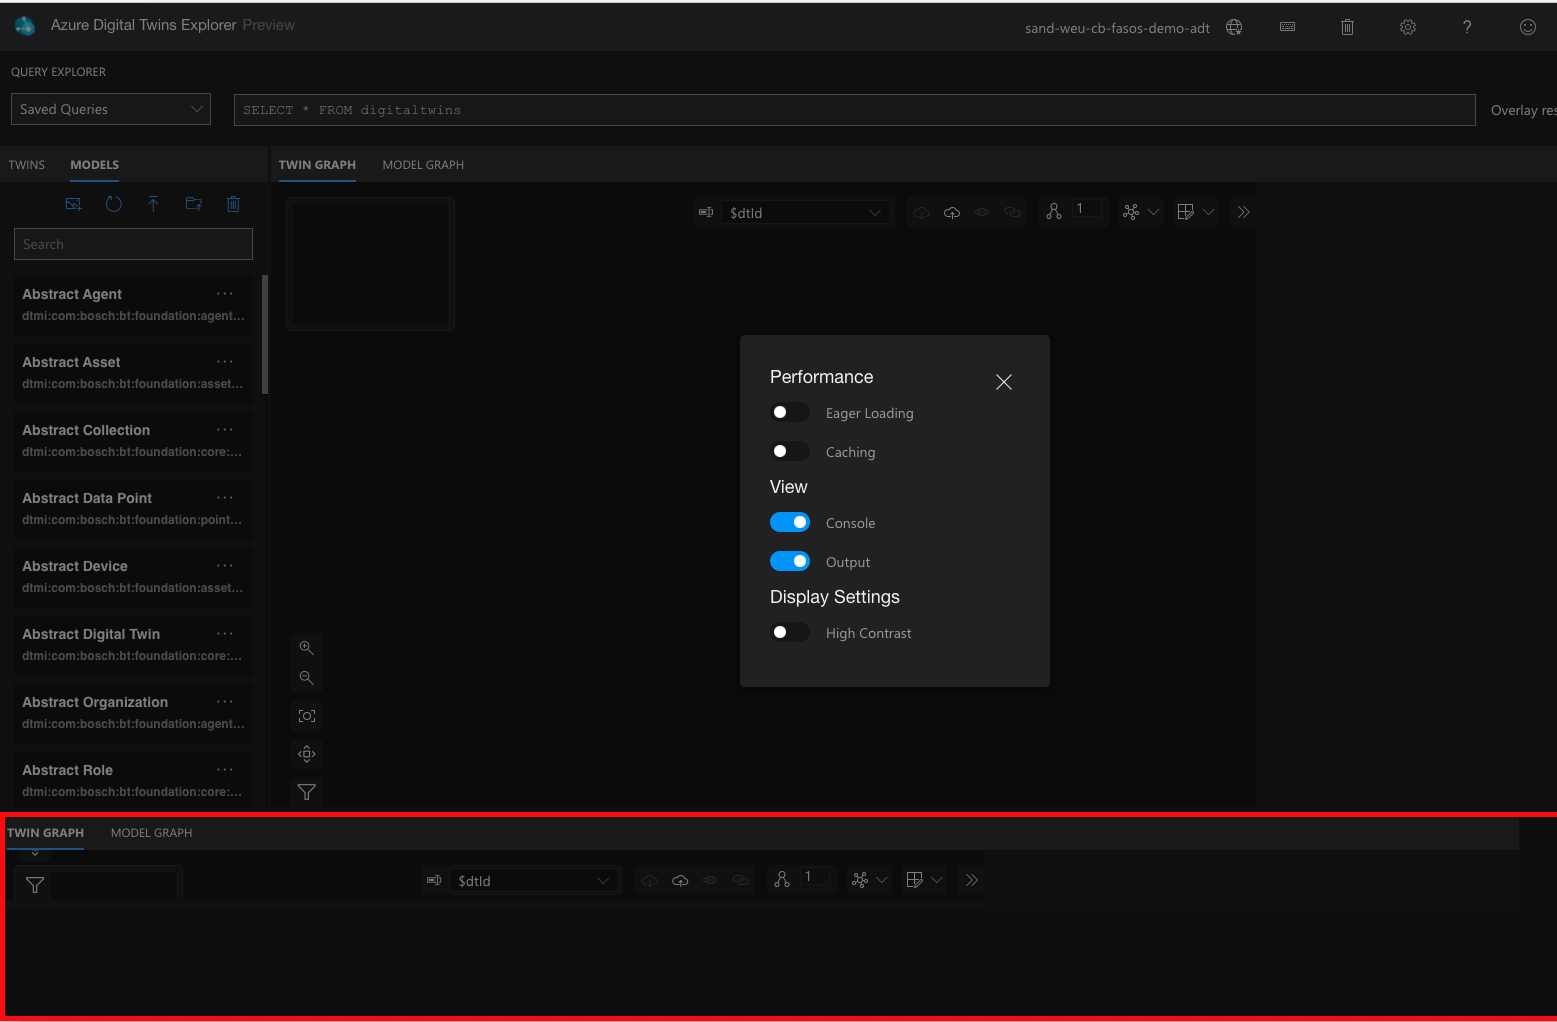
Task: Enable High Contrast display setting
Action: coord(790,632)
